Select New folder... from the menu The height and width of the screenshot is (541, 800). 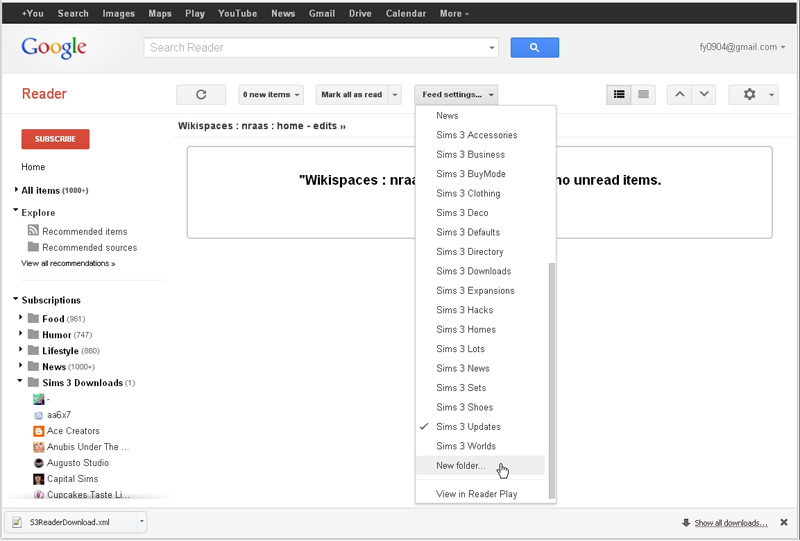point(461,466)
